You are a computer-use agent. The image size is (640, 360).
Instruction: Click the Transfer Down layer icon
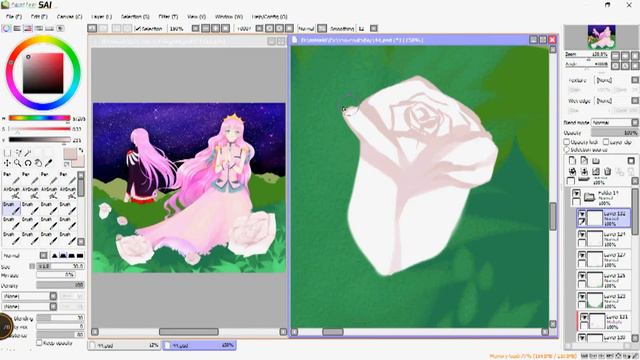pos(572,171)
